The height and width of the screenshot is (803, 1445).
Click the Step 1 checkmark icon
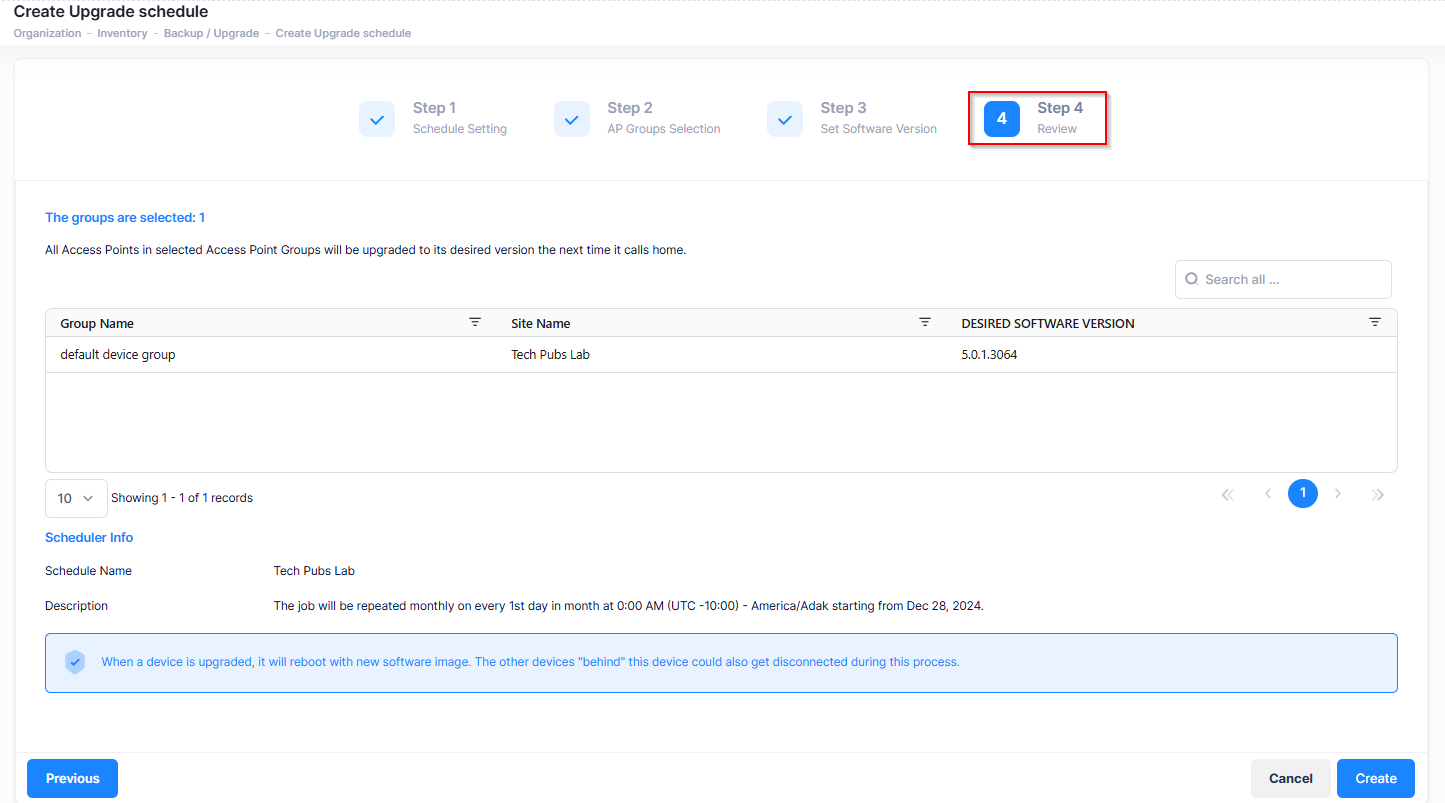377,119
